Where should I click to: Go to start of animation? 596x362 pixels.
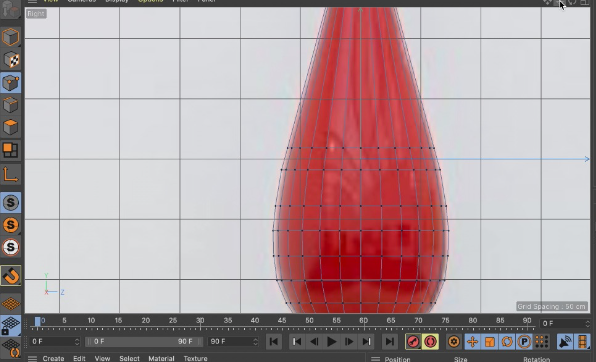(274, 341)
